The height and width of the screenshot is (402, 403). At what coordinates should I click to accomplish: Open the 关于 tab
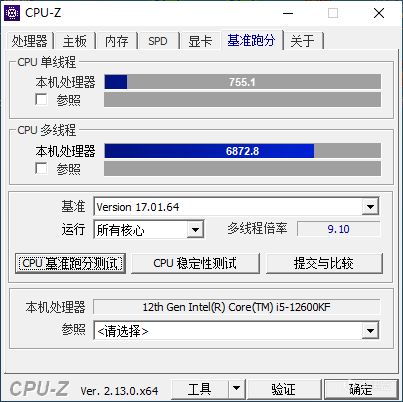click(302, 41)
